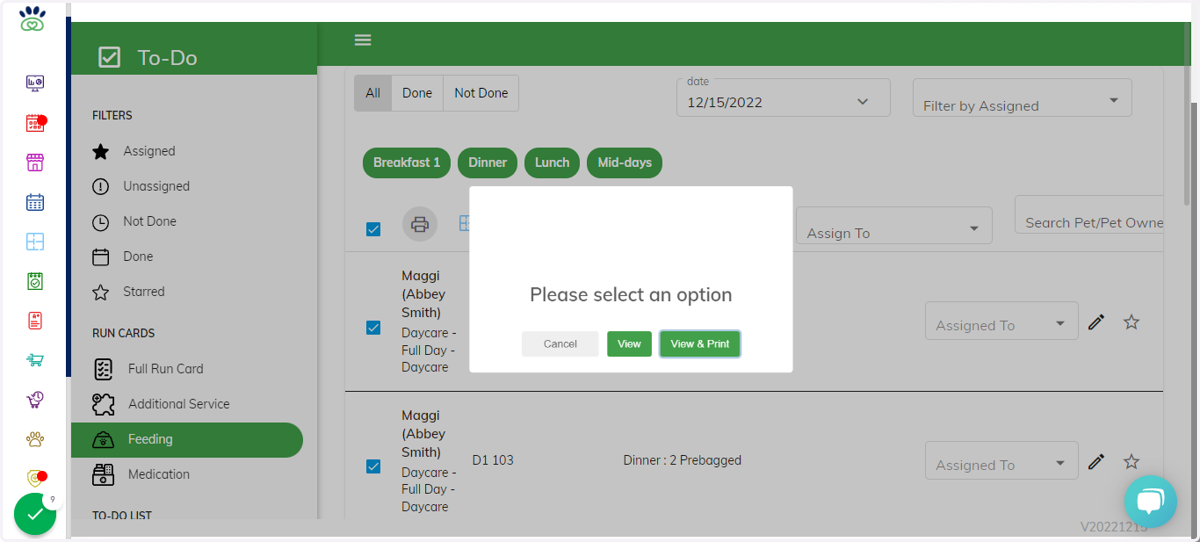Open the chat bubble widget

point(1150,501)
